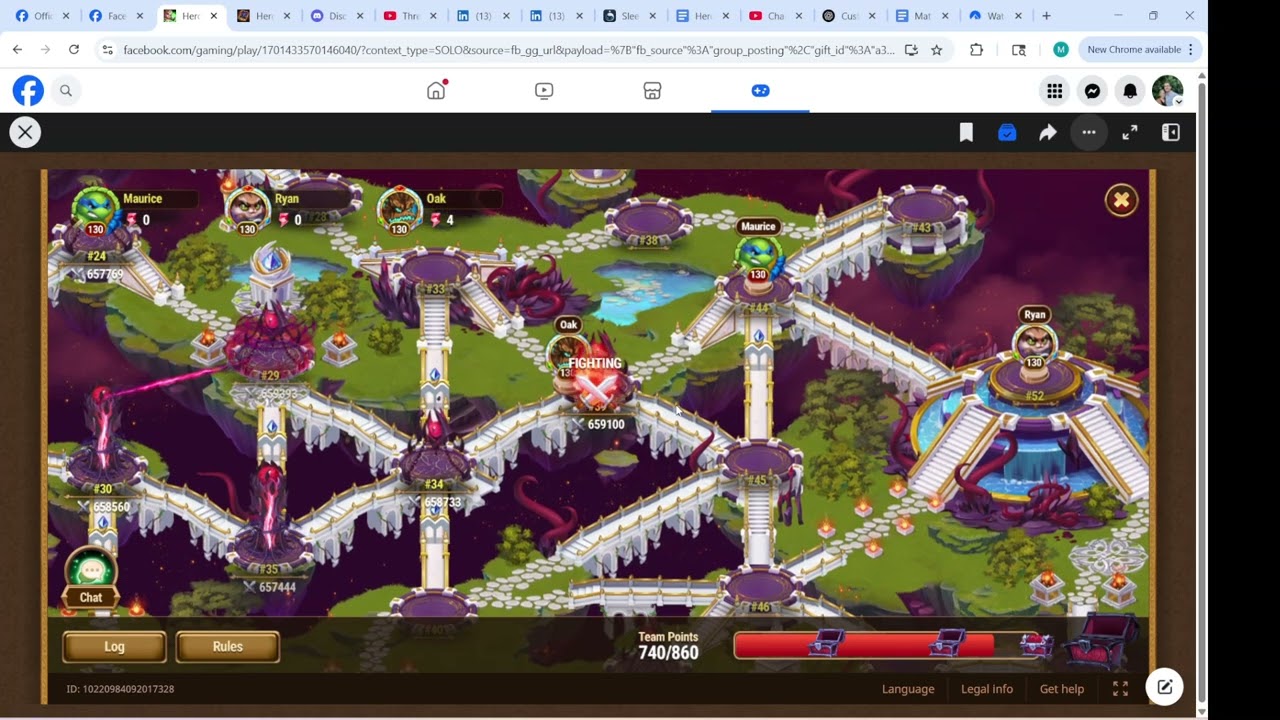Click Ryan's avatar on fountain #52
This screenshot has width=1280, height=720.
click(1035, 344)
